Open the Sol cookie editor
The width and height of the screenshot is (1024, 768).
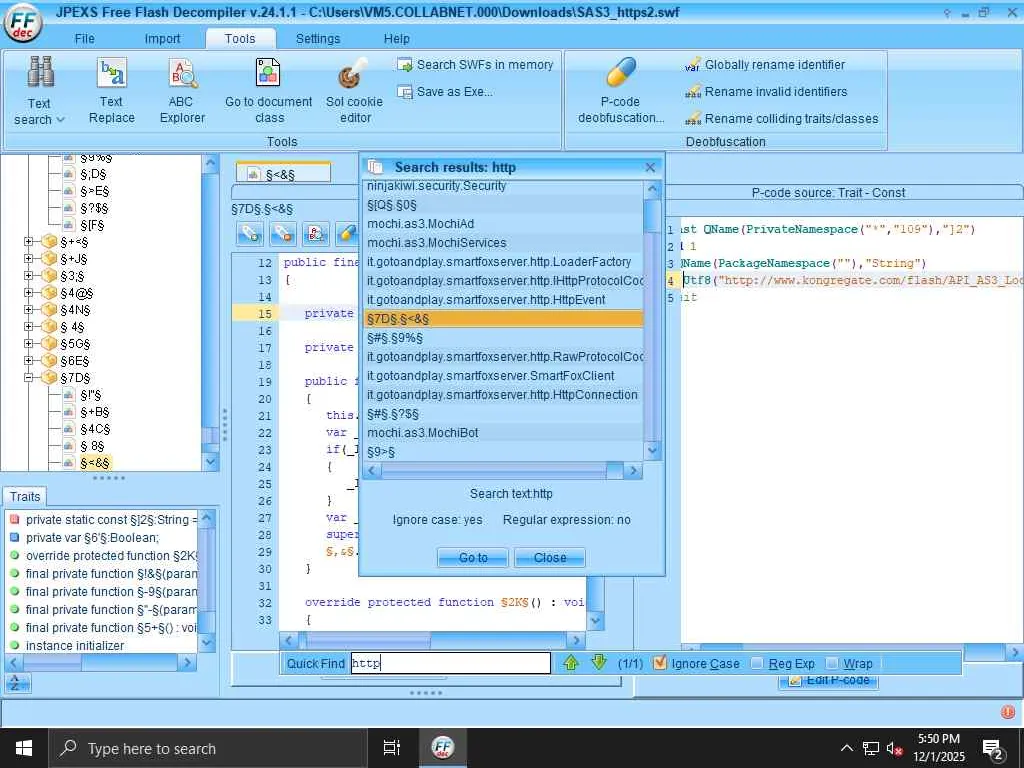[x=355, y=91]
